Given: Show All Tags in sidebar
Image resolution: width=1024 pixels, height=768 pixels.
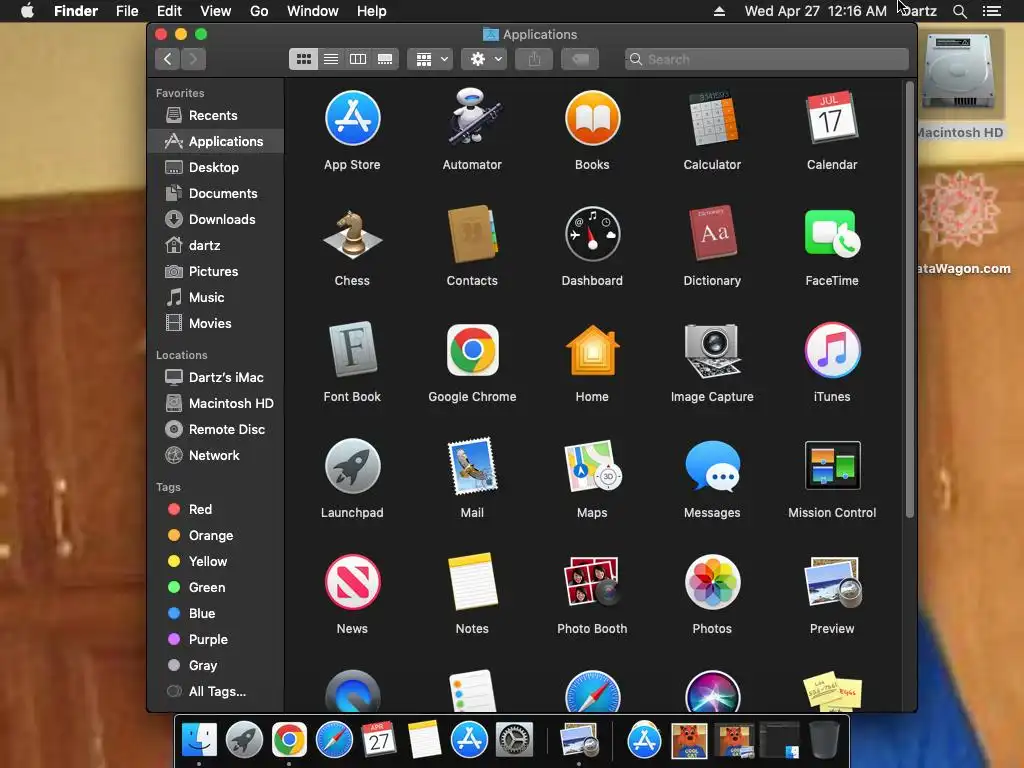Looking at the screenshot, I should [x=216, y=692].
